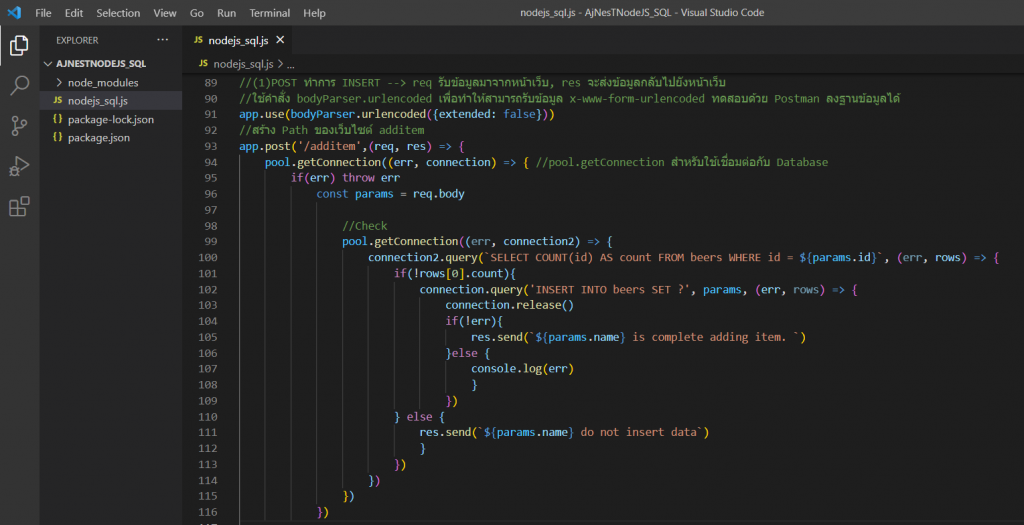The image size is (1024, 525).
Task: Open the File menu
Action: pyautogui.click(x=43, y=13)
